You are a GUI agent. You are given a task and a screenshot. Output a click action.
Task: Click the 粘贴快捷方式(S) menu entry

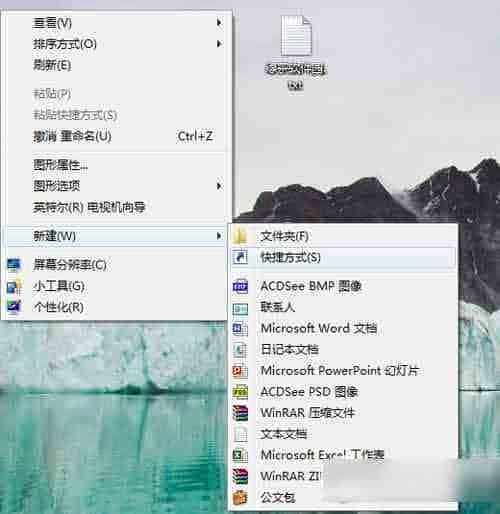116,115
